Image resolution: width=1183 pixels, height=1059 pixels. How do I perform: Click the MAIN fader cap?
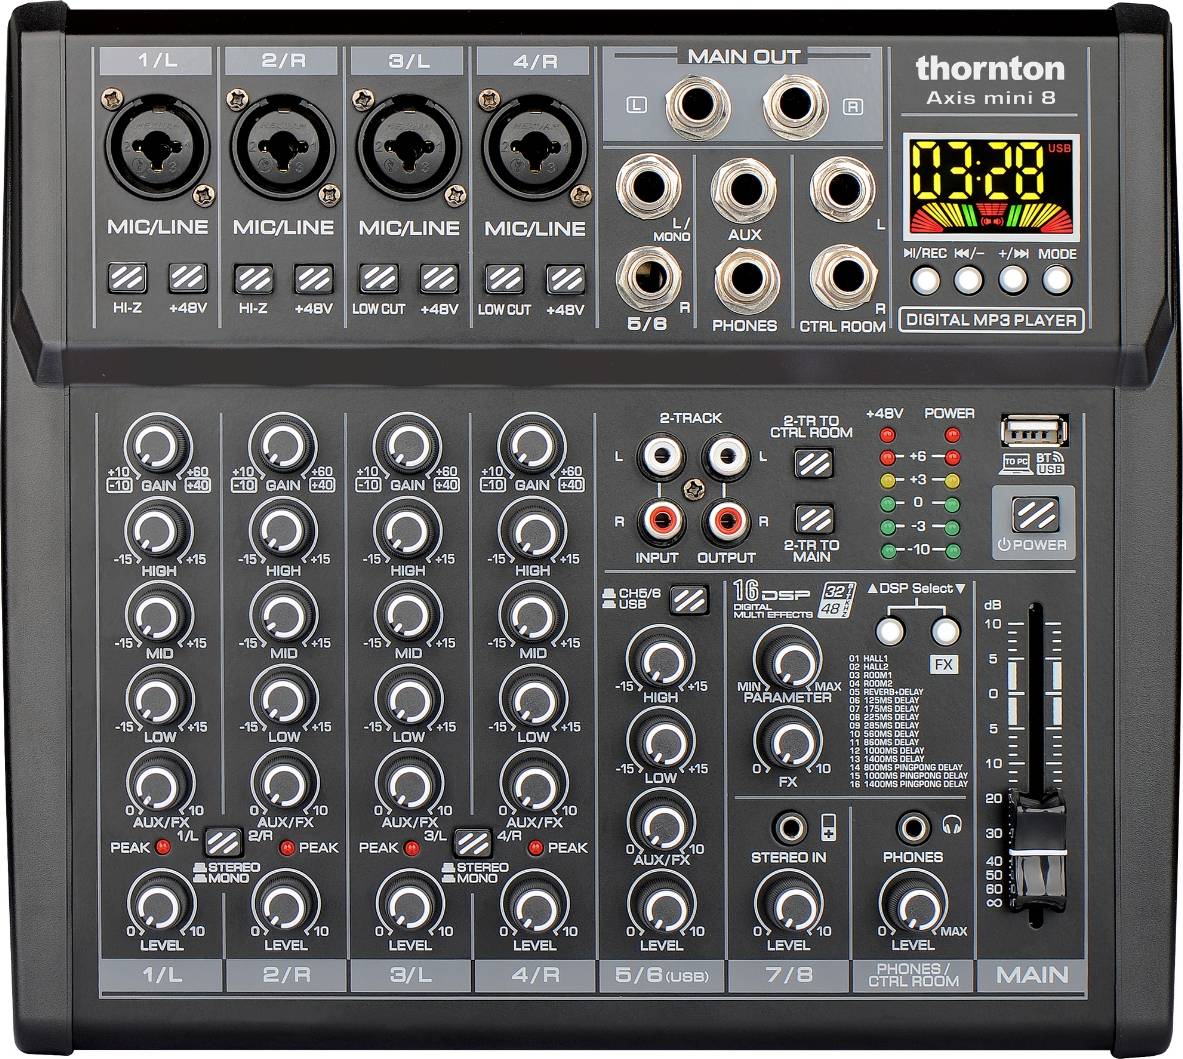click(x=1037, y=855)
